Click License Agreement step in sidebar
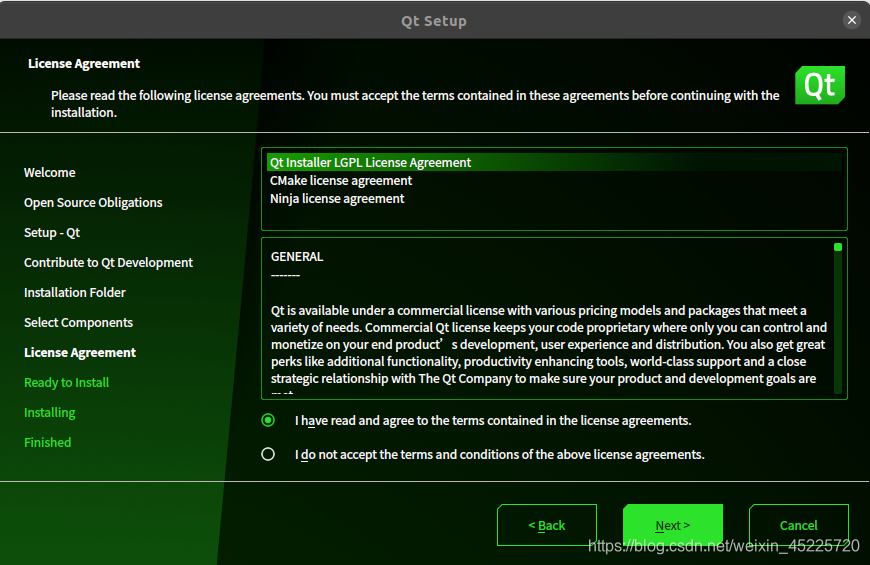Image resolution: width=870 pixels, height=565 pixels. pyautogui.click(x=80, y=352)
